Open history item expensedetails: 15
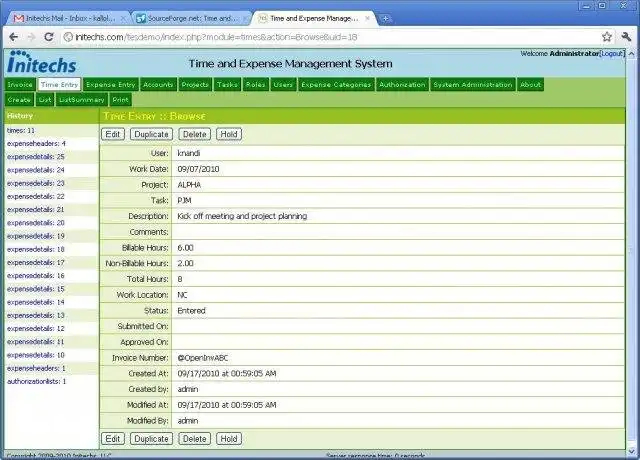640x460 pixels. tap(36, 289)
